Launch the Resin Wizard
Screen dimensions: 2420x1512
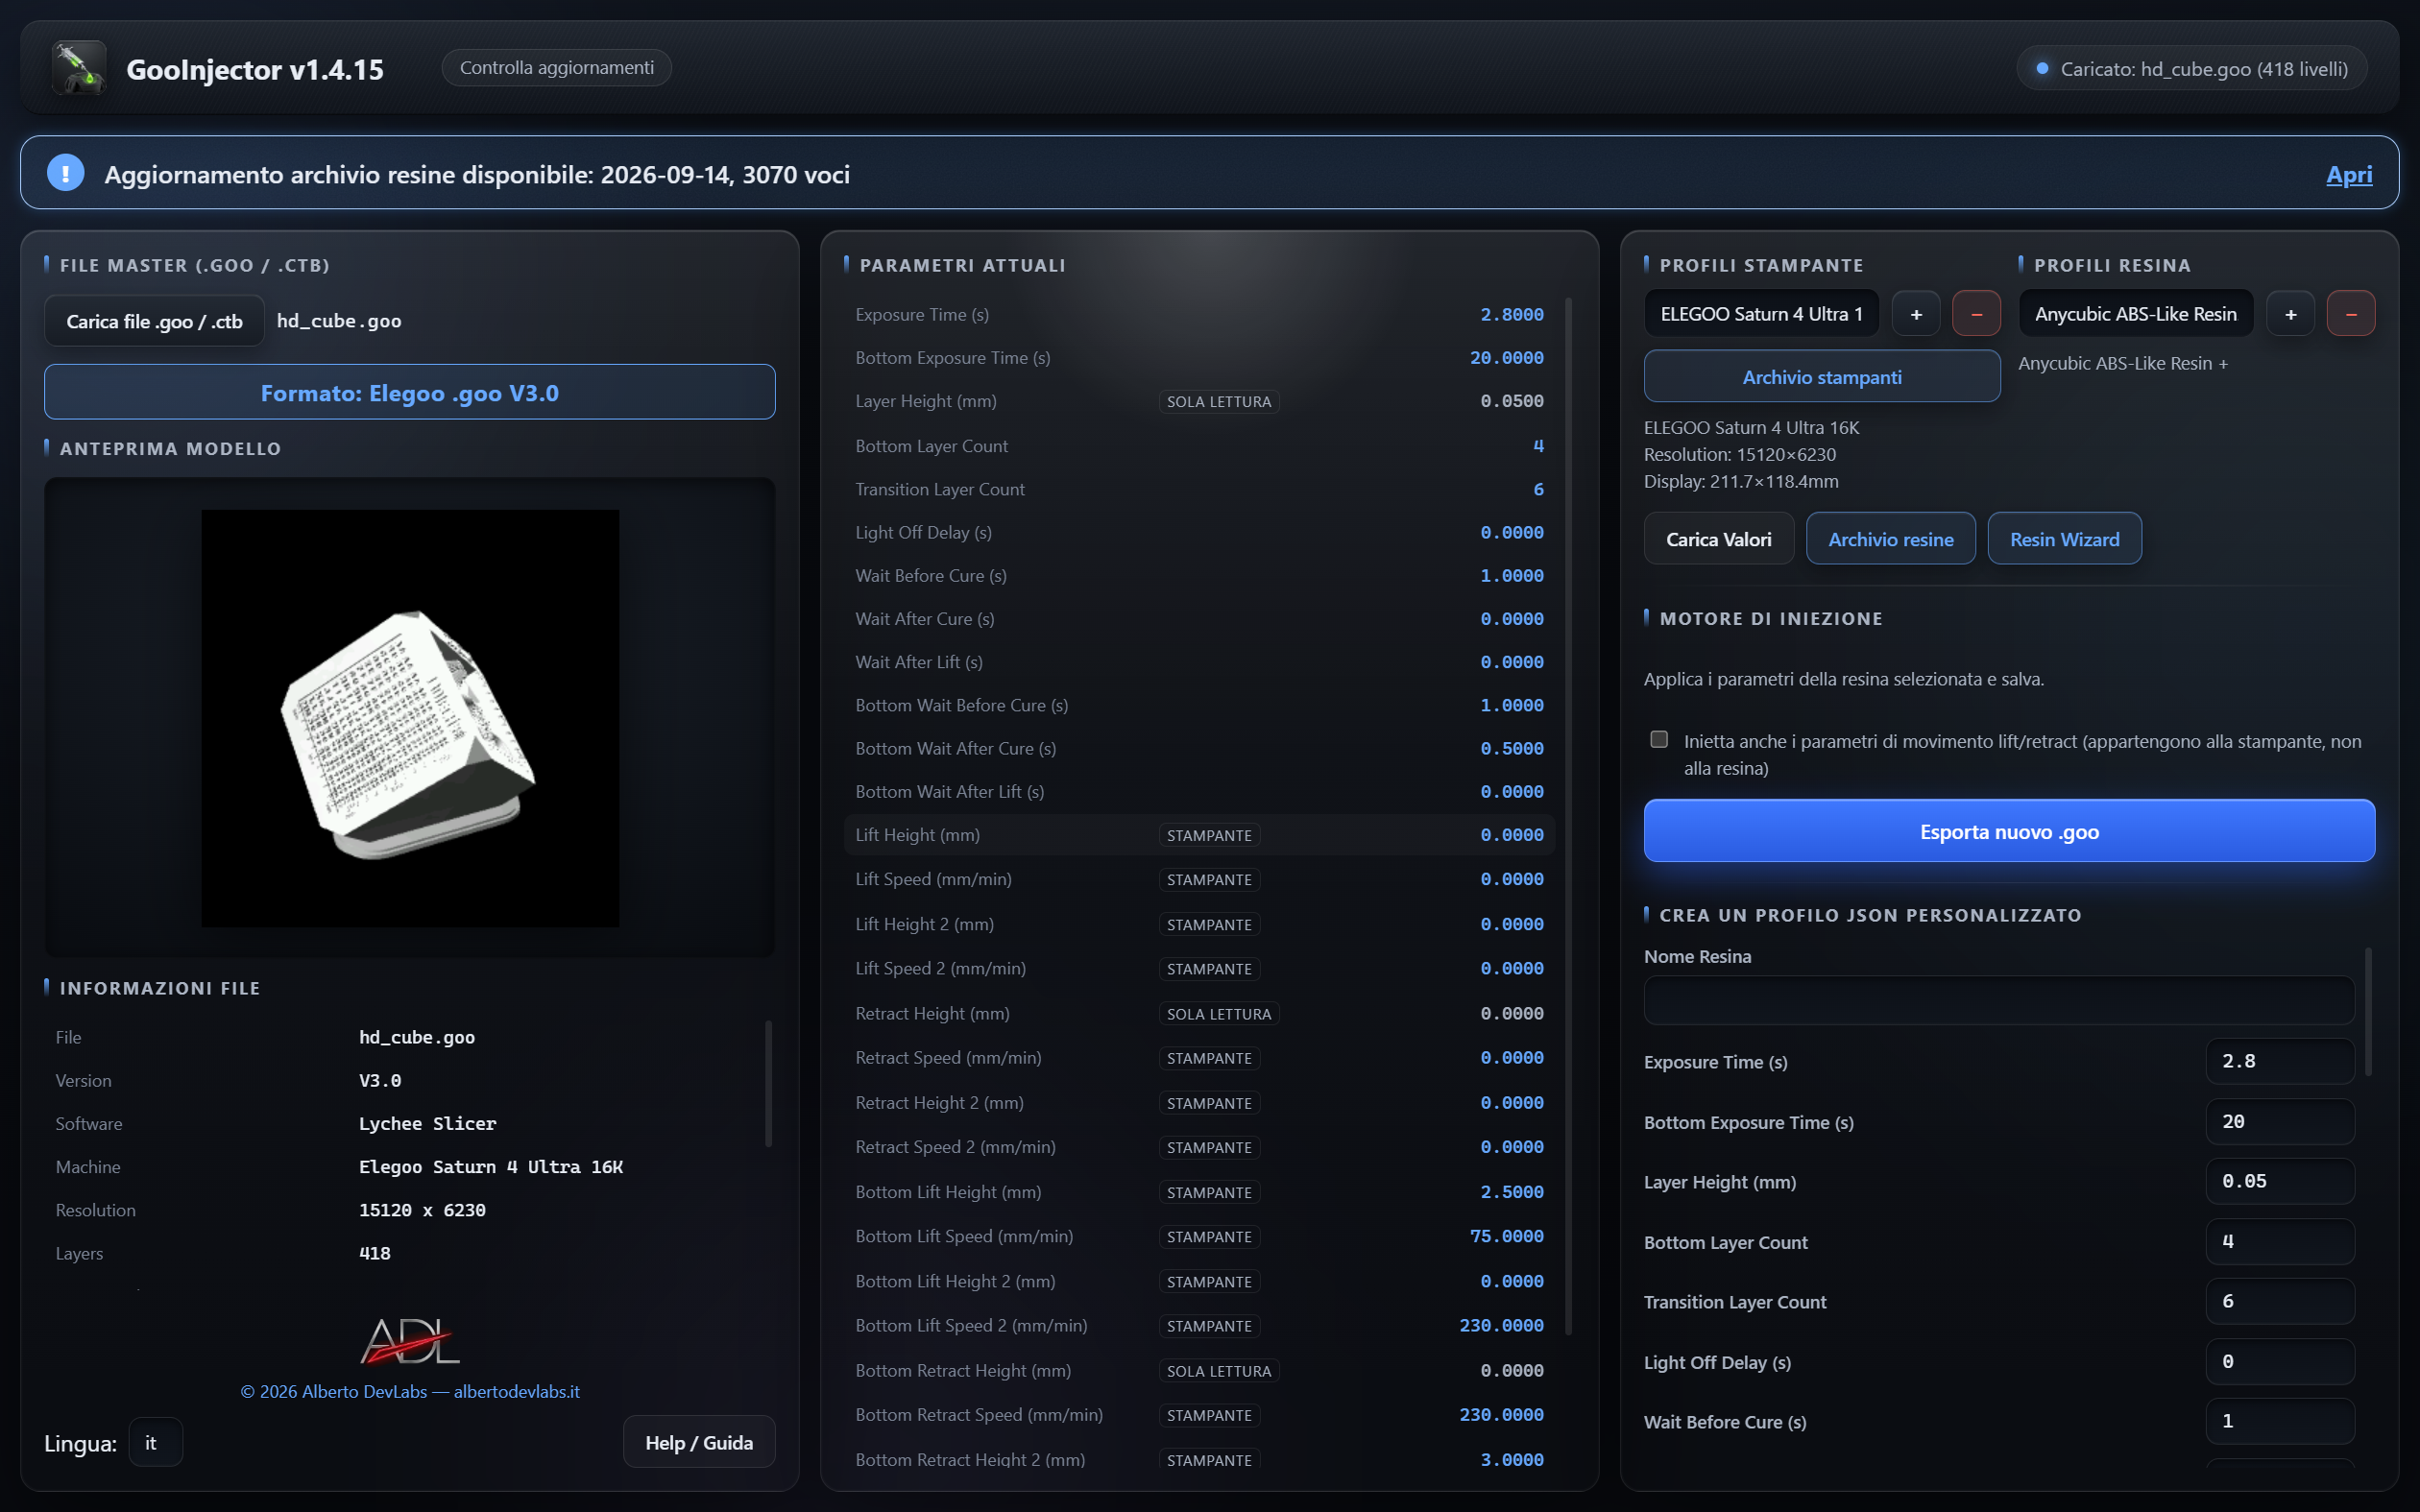click(2064, 539)
